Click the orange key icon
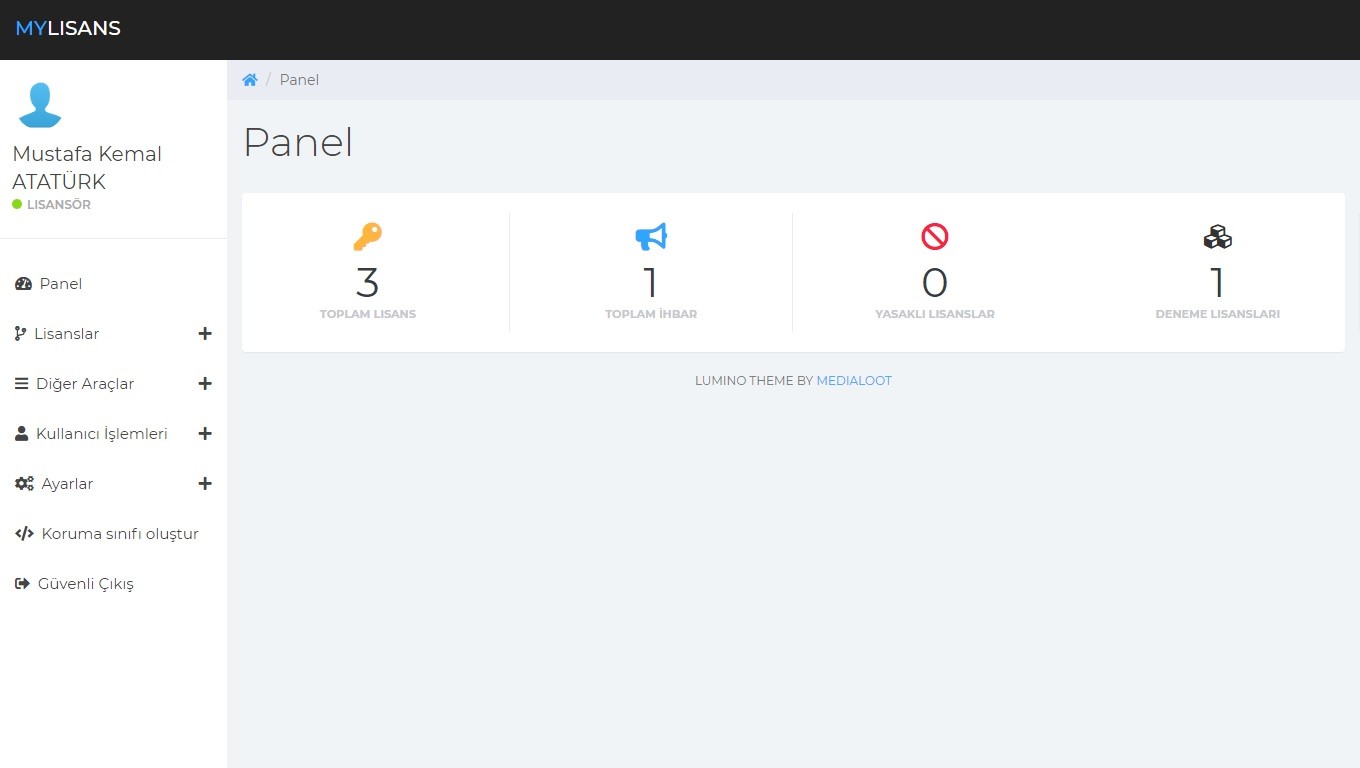The width and height of the screenshot is (1360, 768). point(367,237)
